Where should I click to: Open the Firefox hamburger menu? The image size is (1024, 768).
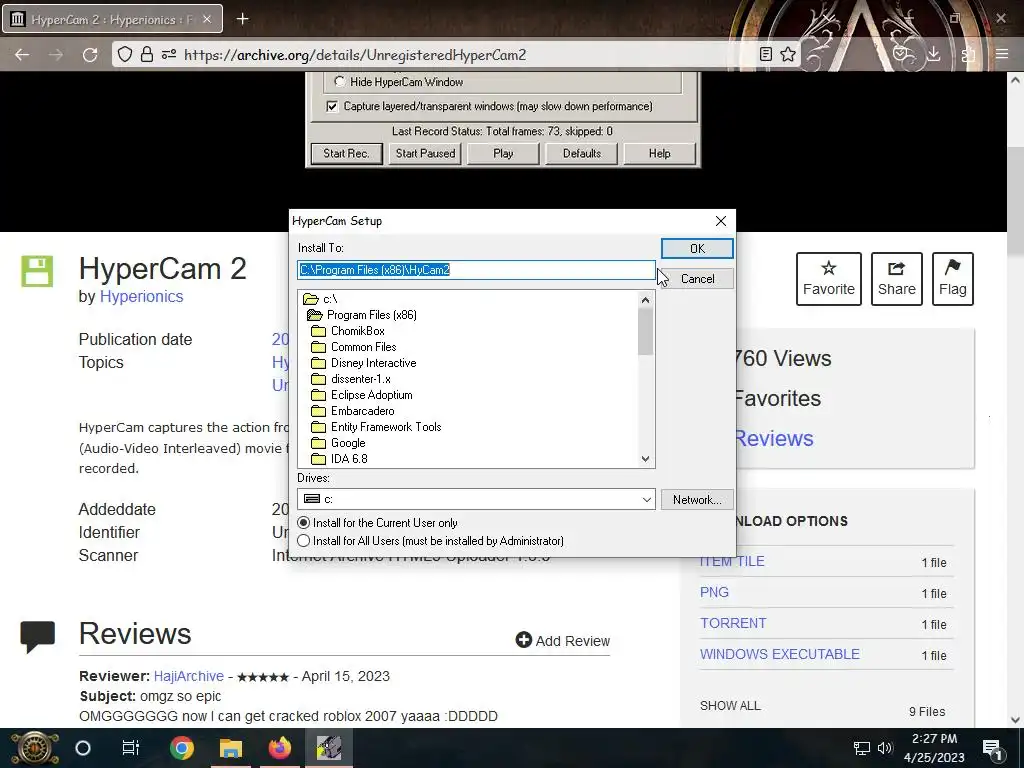pyautogui.click(x=1002, y=54)
